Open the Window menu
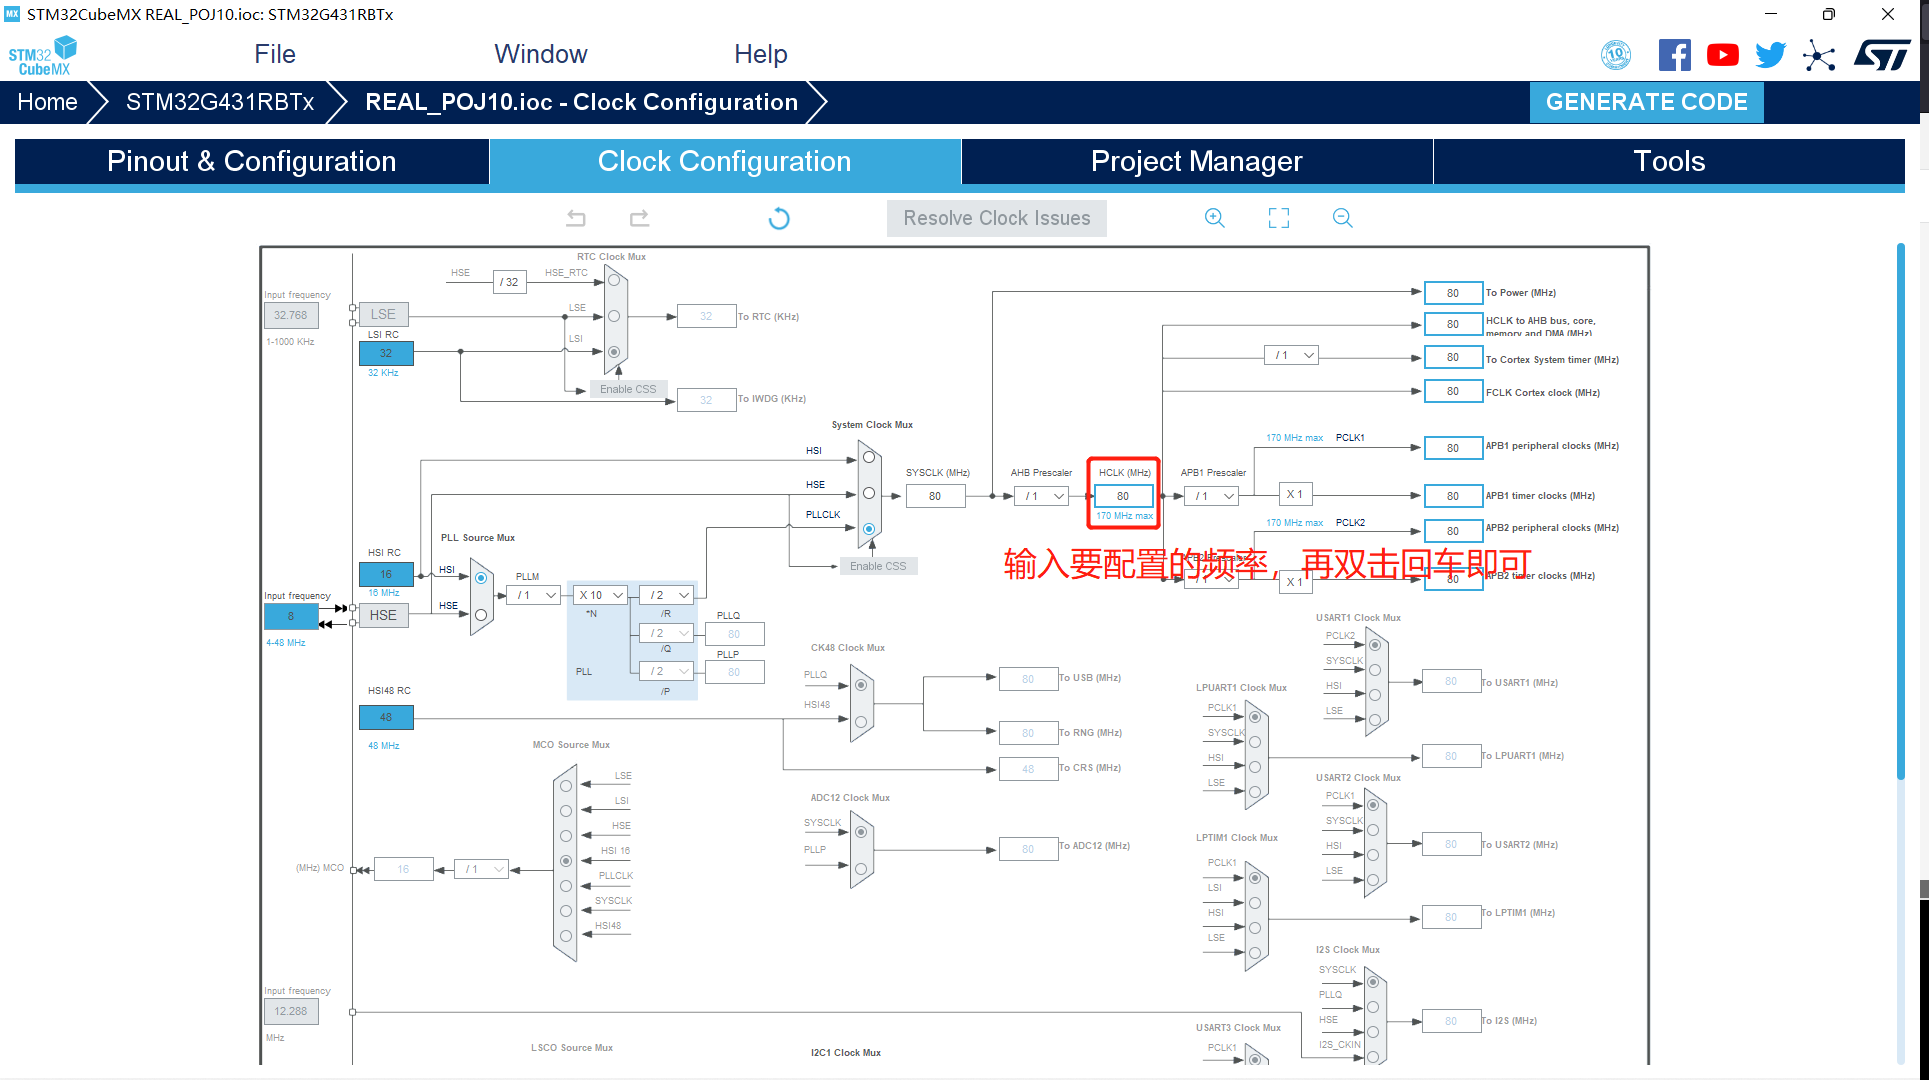The image size is (1929, 1080). 541,54
